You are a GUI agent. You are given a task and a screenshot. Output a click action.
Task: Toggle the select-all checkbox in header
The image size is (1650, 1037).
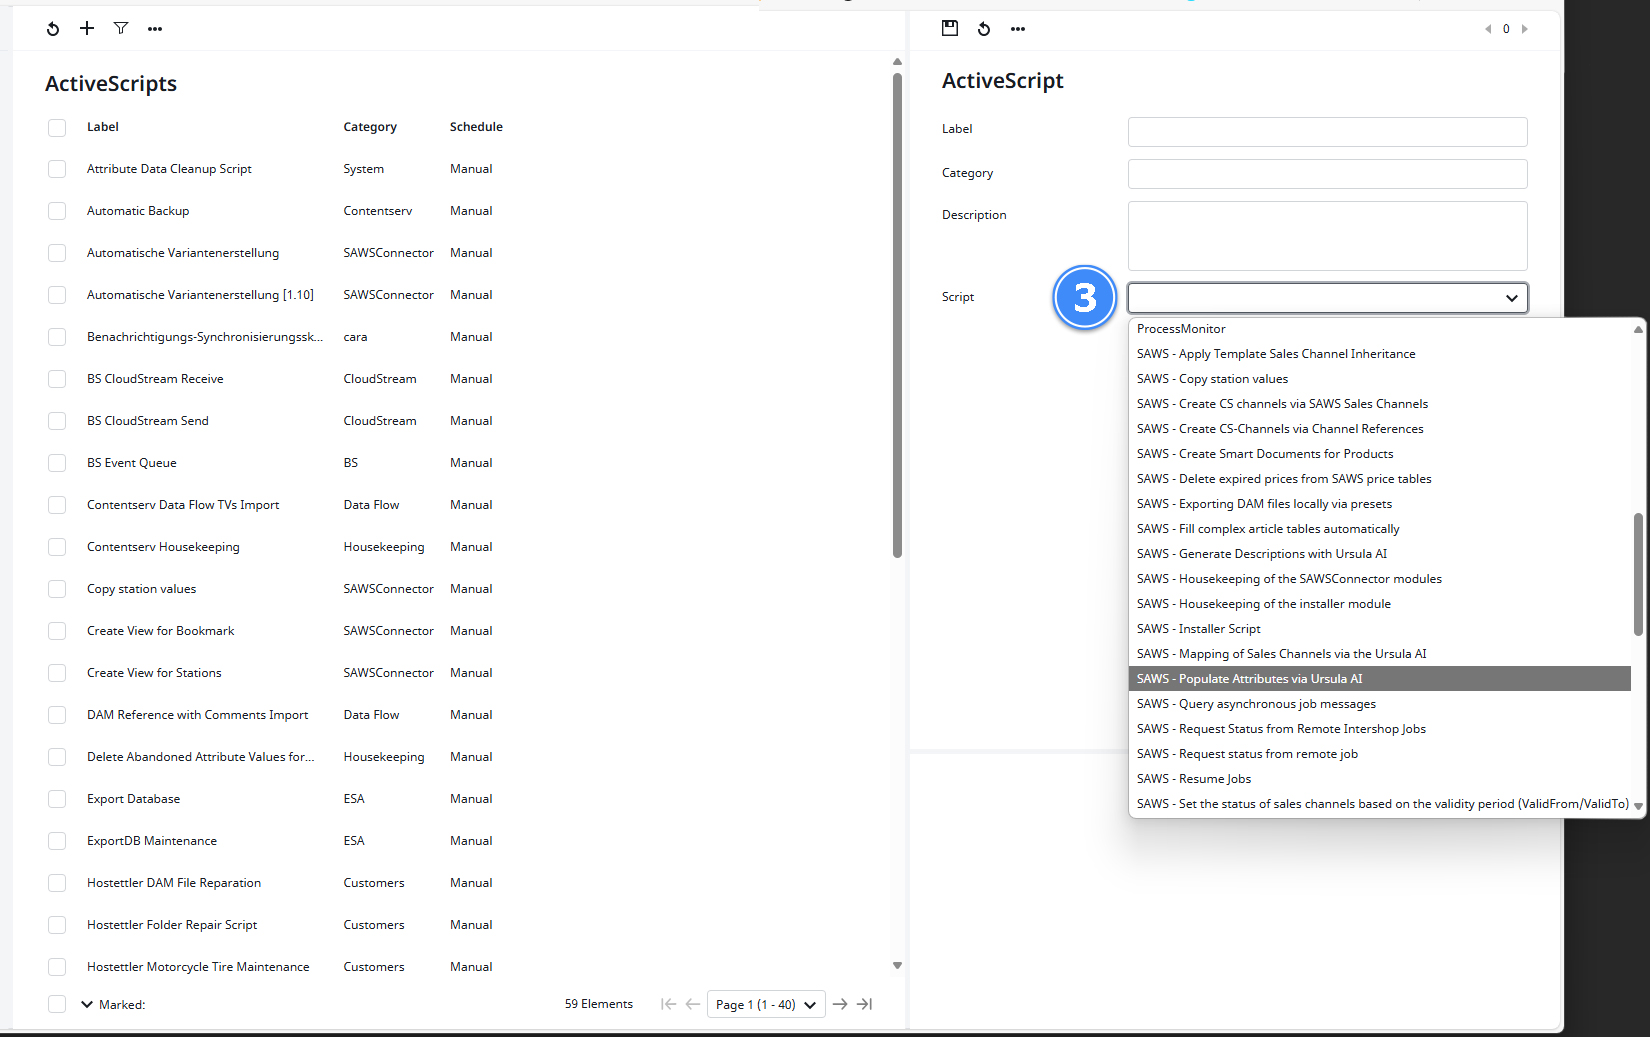(57, 128)
